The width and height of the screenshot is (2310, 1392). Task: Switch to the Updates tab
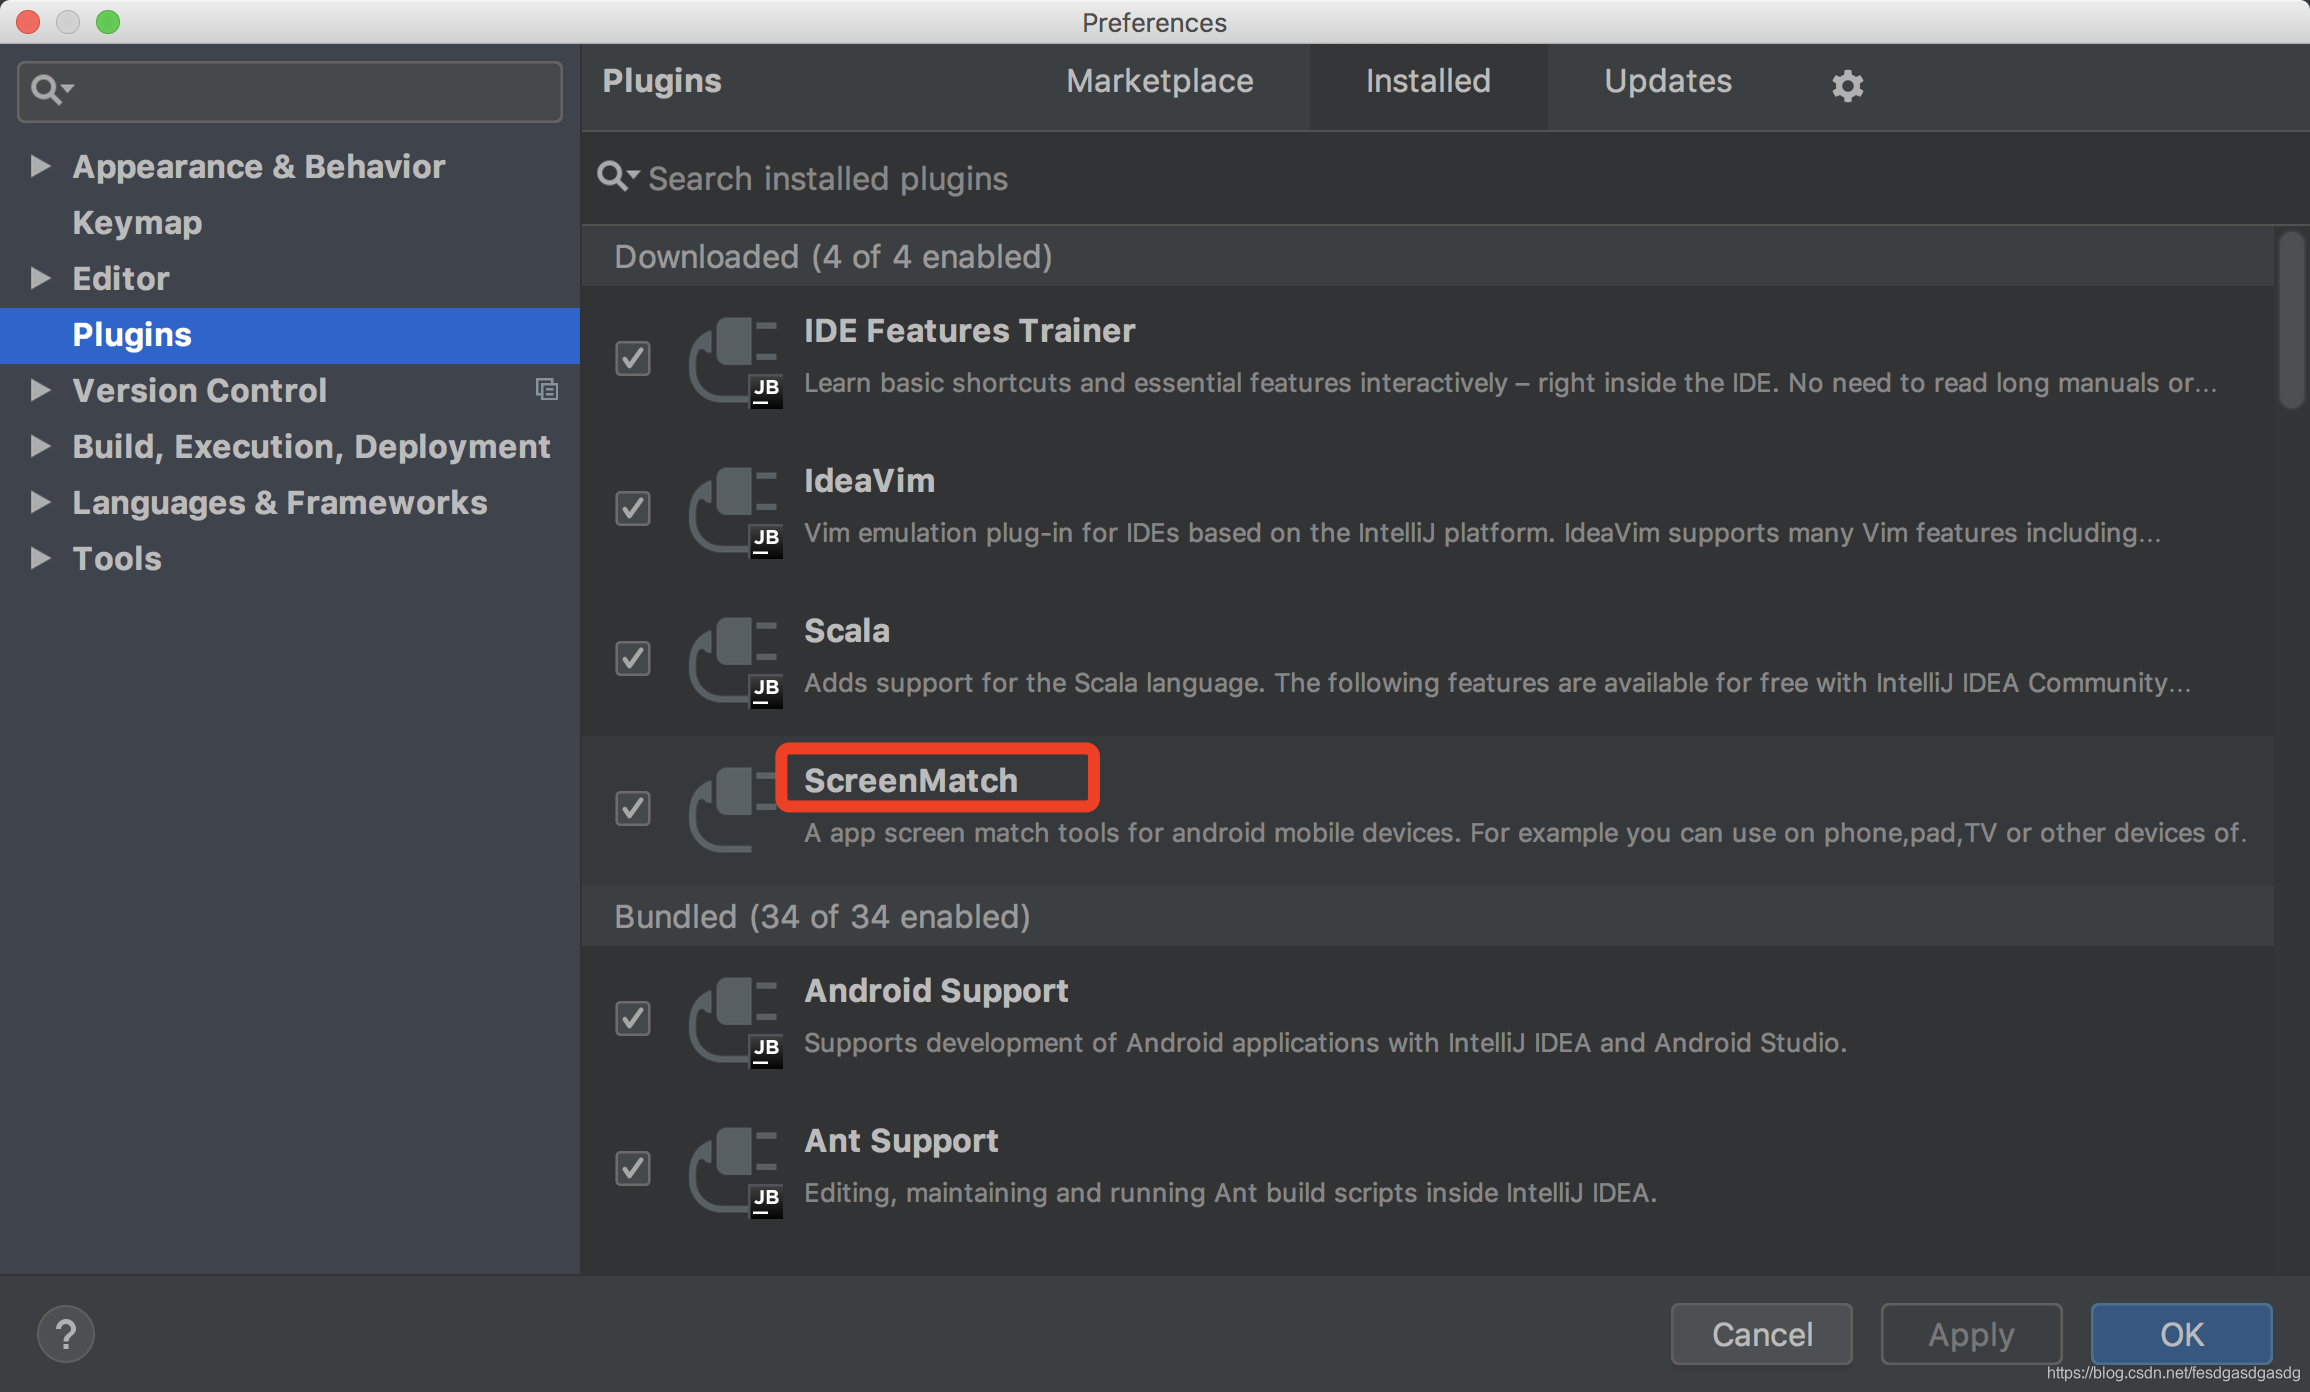[x=1667, y=81]
